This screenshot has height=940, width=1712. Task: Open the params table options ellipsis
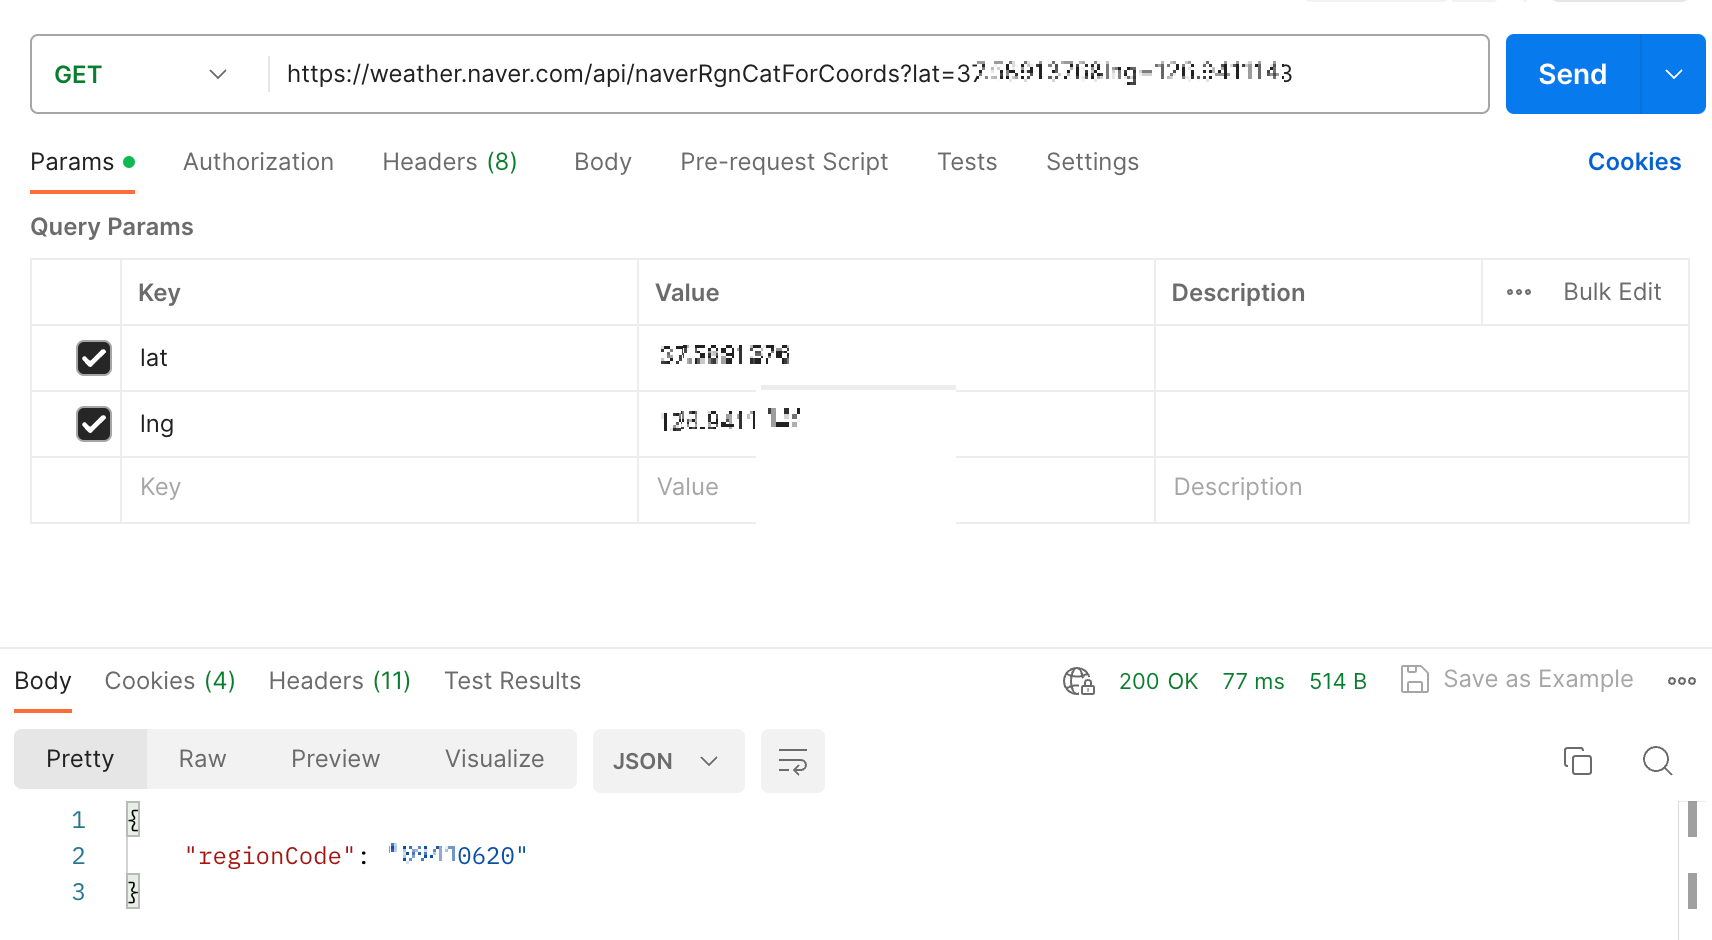click(x=1519, y=292)
